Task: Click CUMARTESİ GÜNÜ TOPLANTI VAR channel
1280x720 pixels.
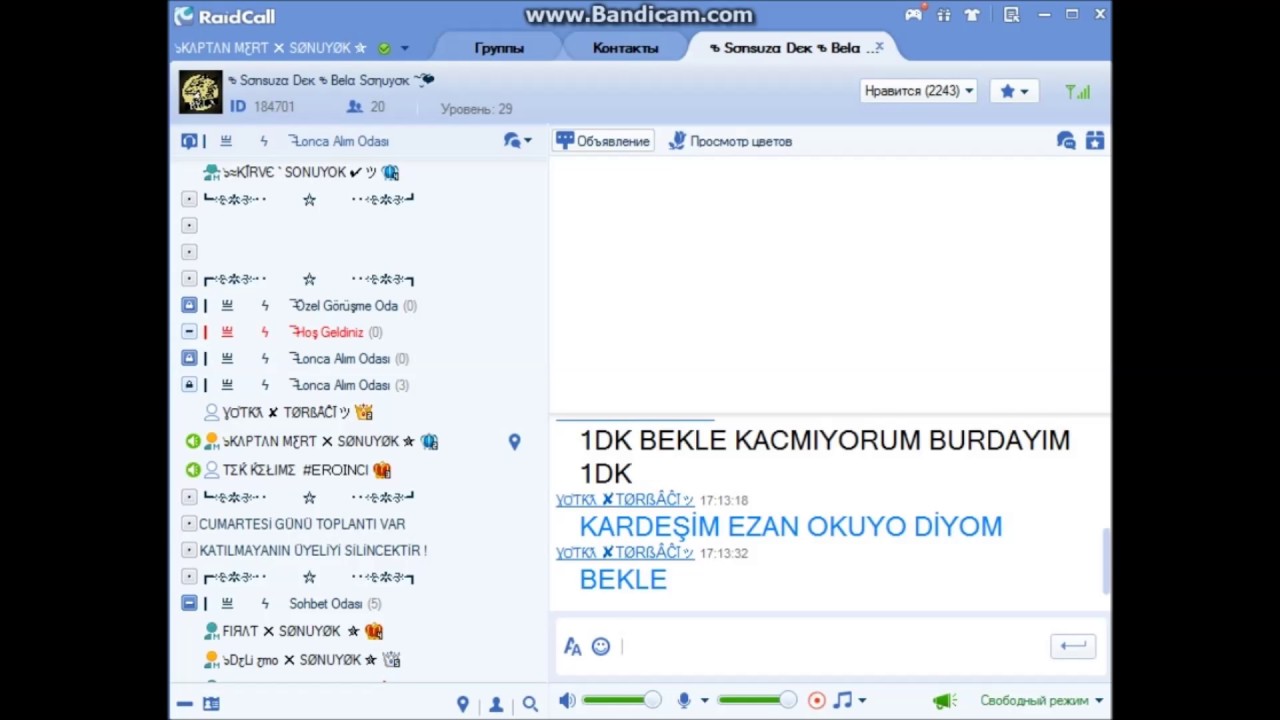Action: [302, 524]
